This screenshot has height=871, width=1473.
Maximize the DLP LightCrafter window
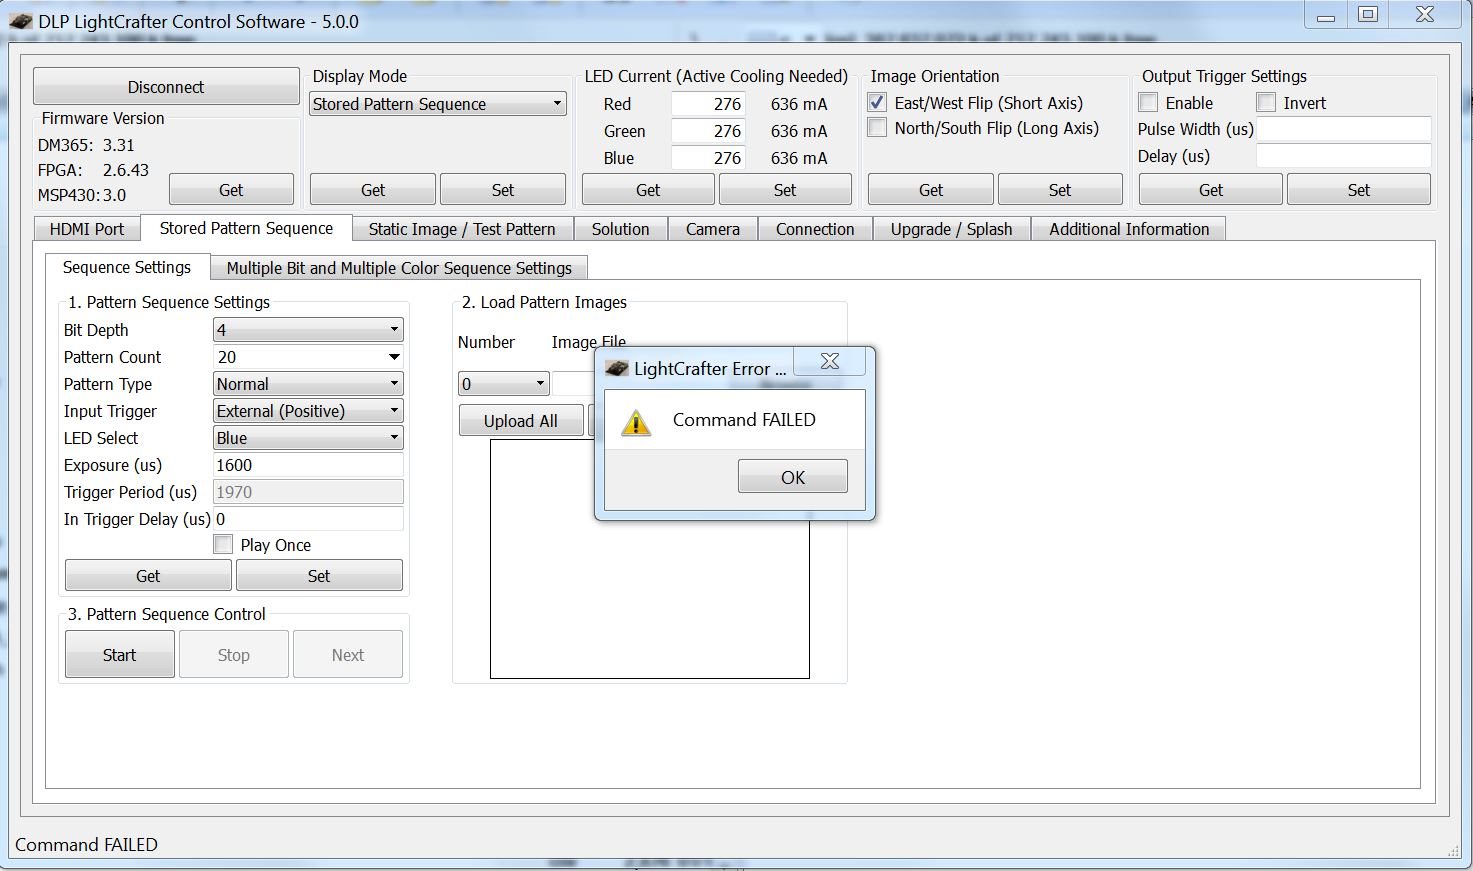click(x=1368, y=15)
